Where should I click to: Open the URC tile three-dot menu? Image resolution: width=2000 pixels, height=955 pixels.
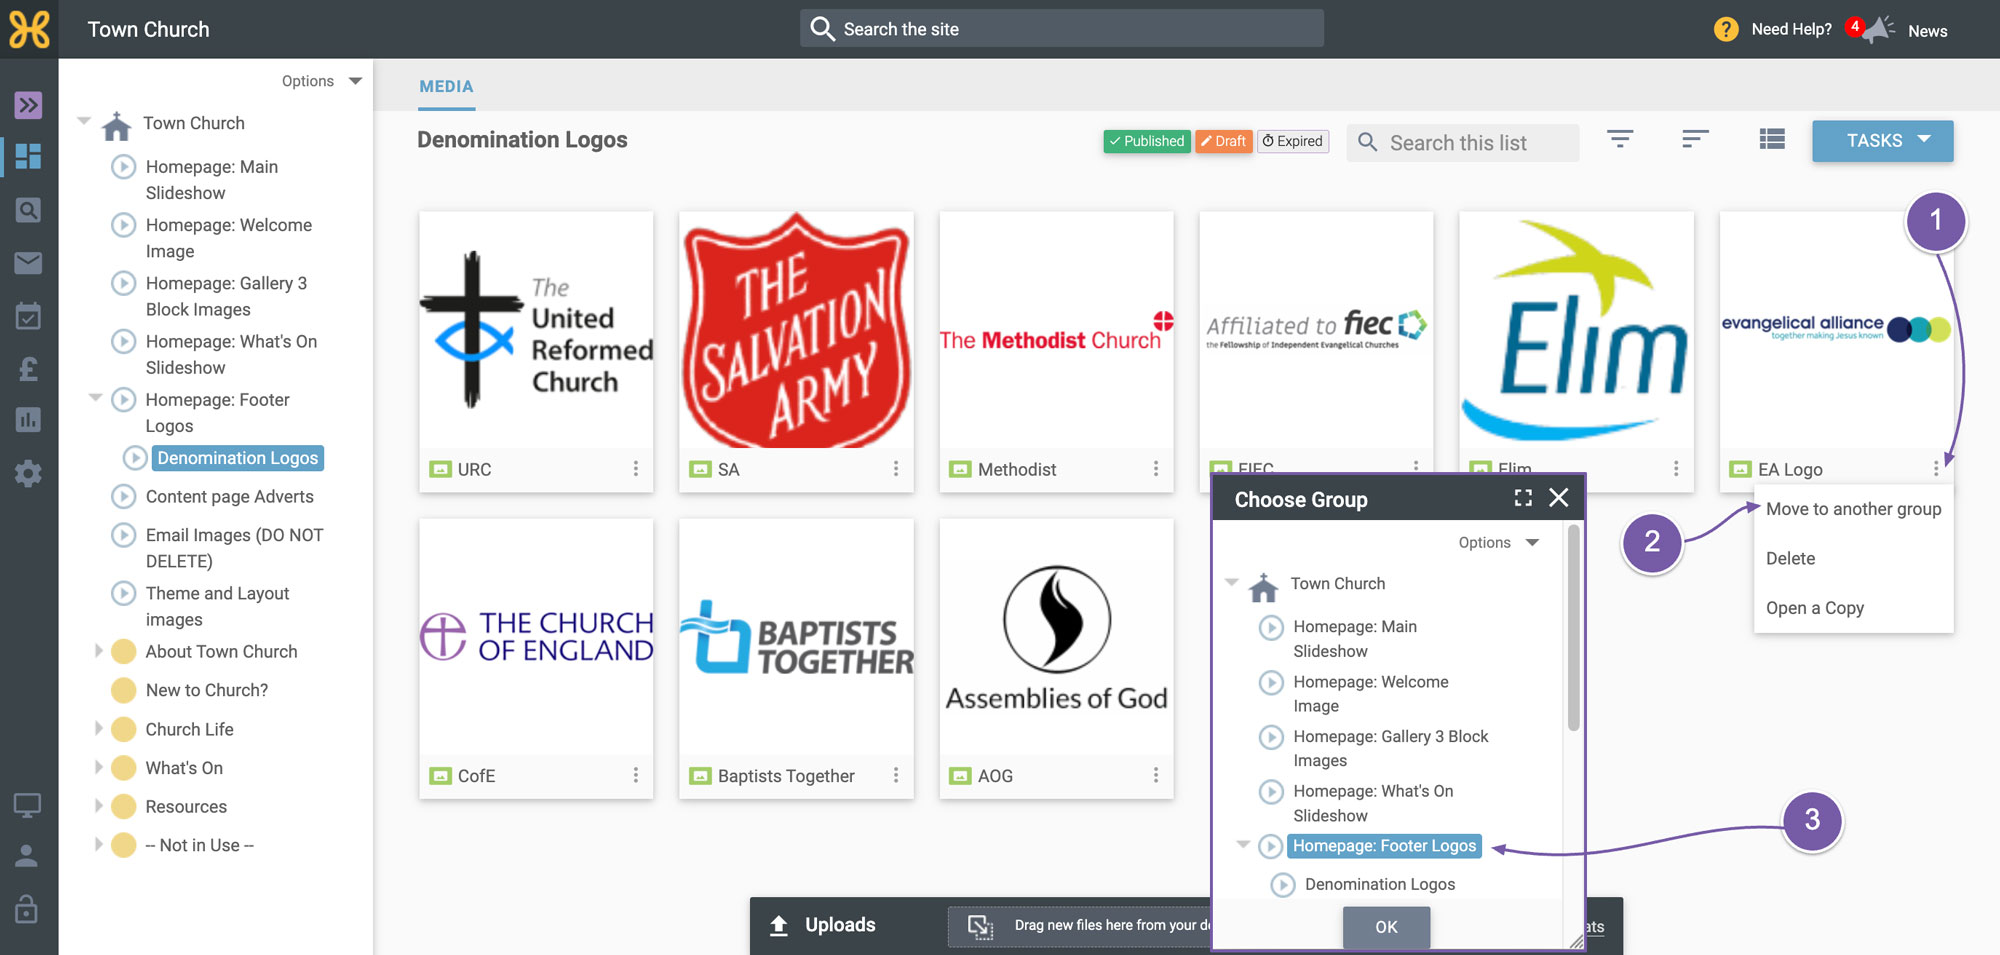coord(635,469)
